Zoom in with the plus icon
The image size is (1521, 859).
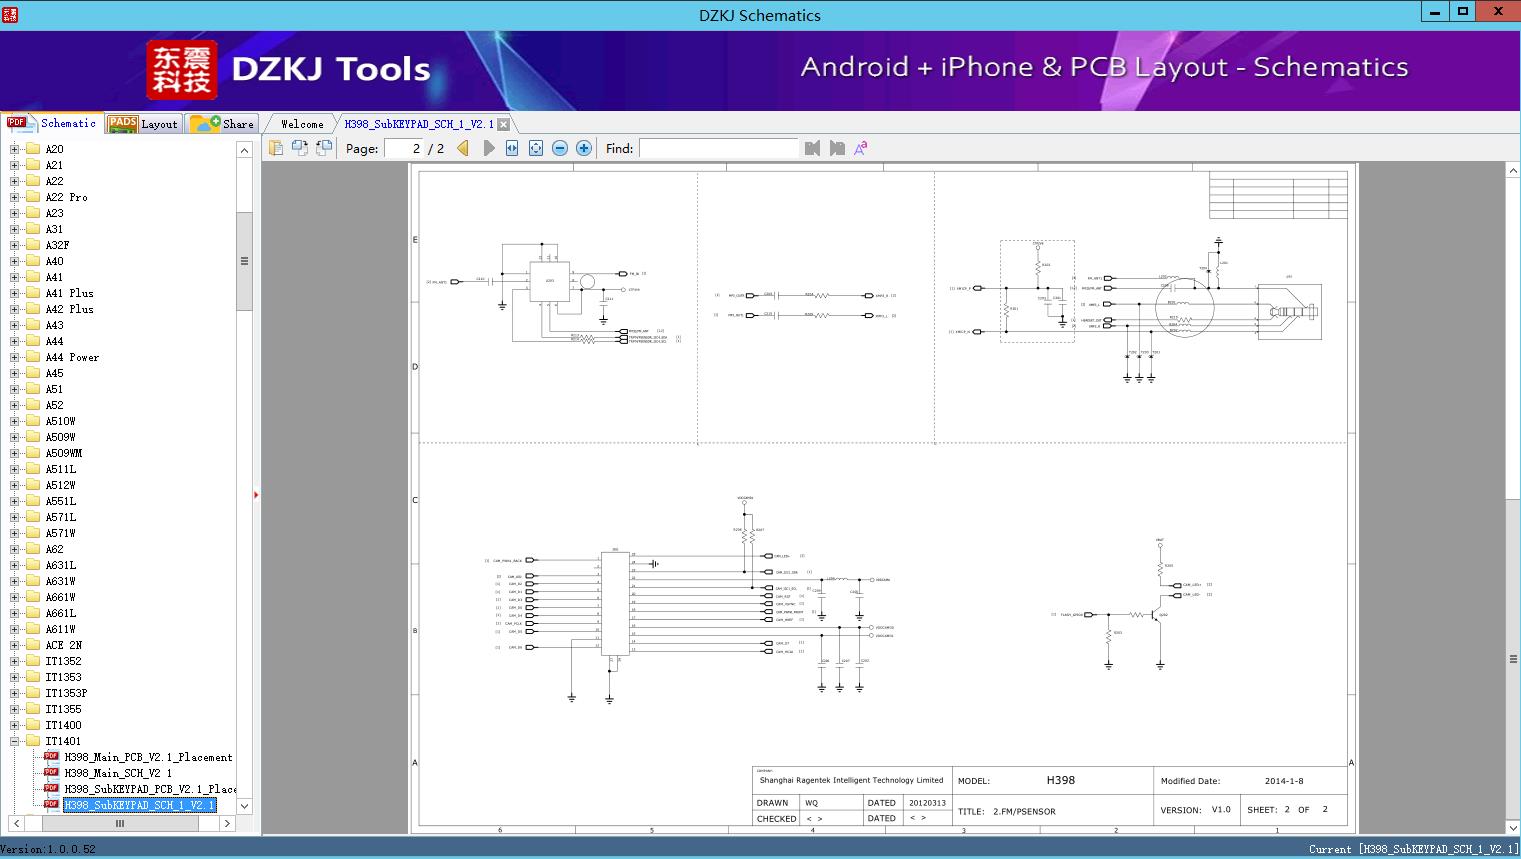click(x=584, y=148)
